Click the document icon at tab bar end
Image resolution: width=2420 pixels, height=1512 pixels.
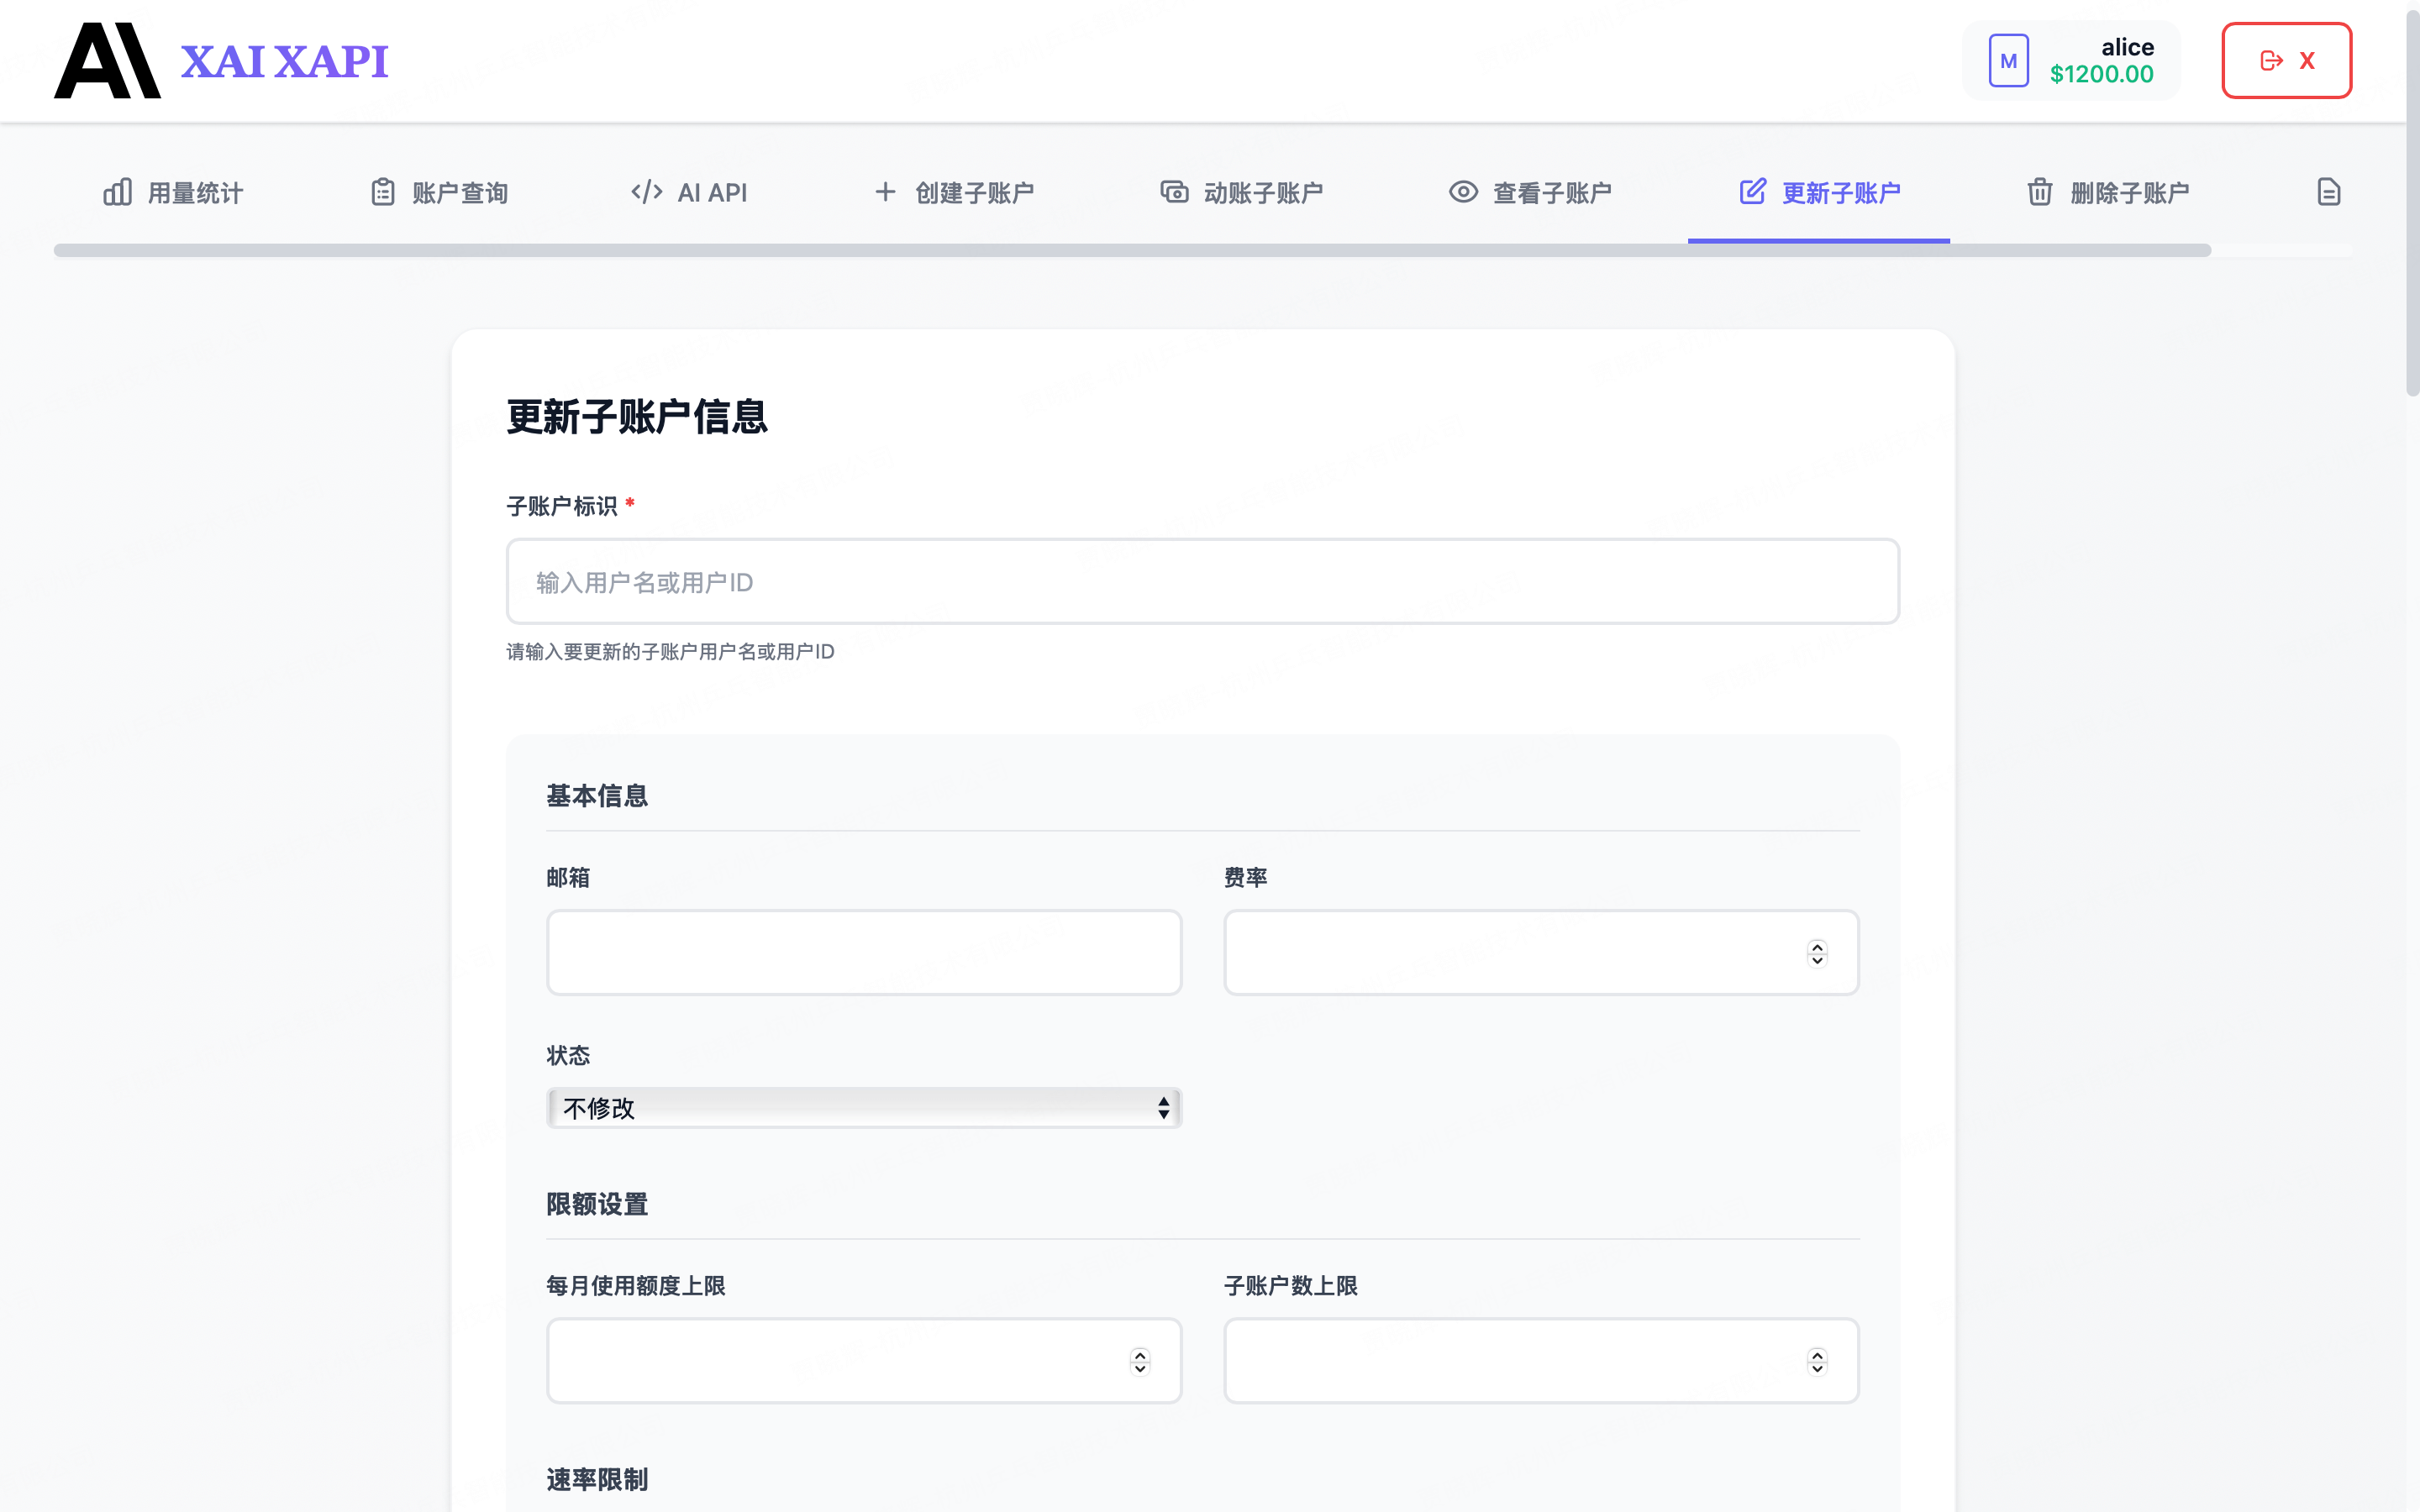point(2328,192)
